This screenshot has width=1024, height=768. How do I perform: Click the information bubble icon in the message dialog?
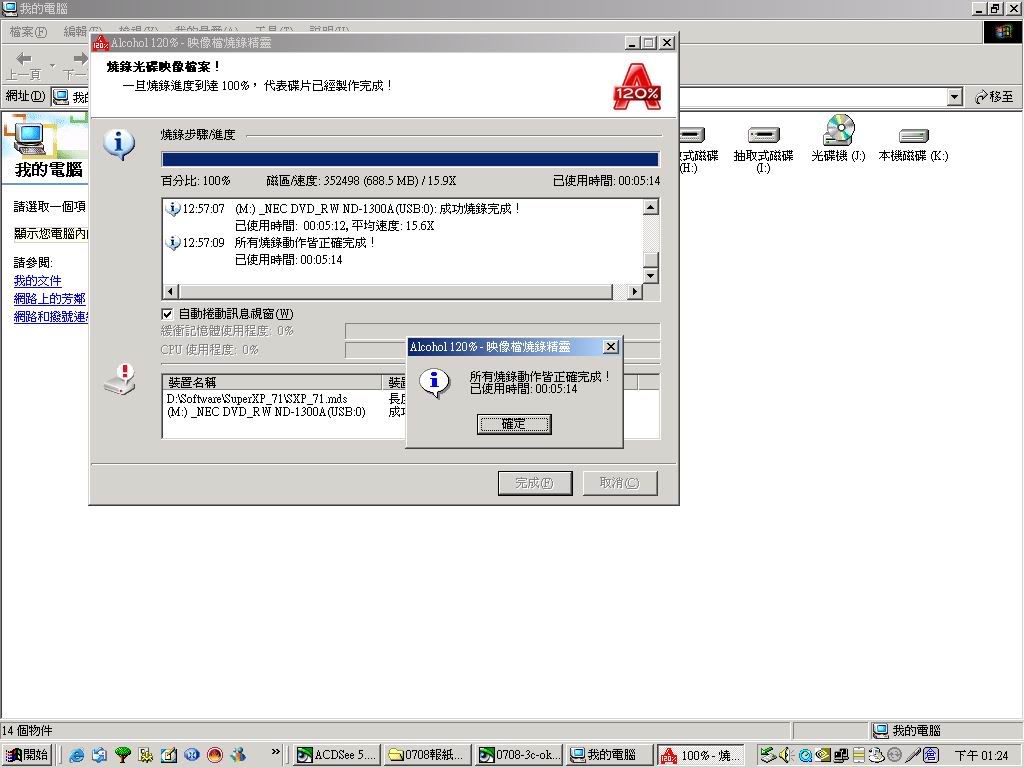point(434,383)
